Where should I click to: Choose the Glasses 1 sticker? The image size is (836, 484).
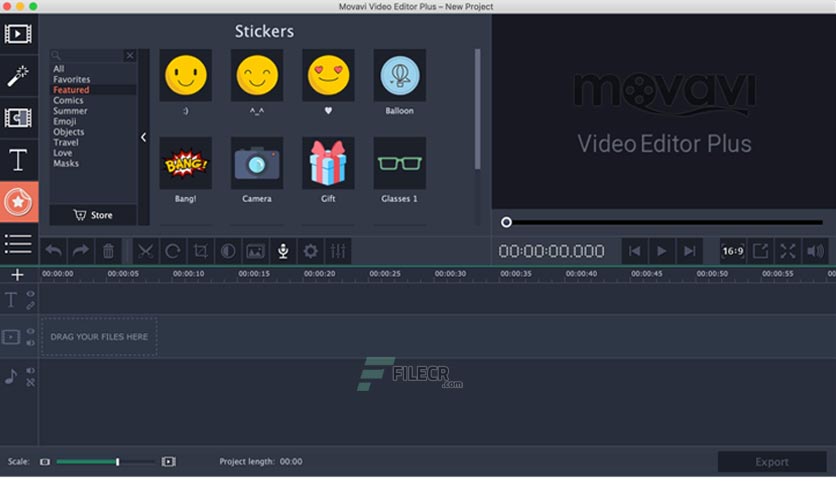(400, 163)
